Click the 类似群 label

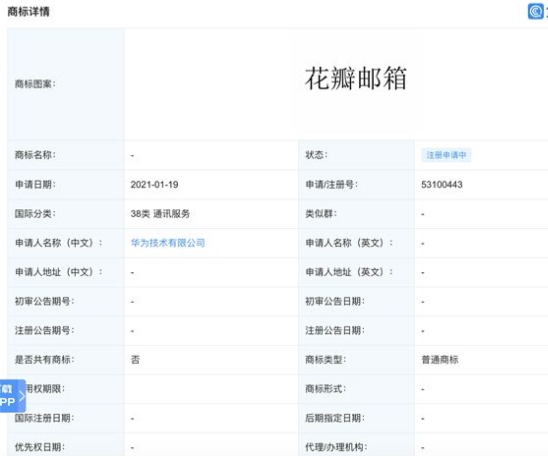point(321,213)
